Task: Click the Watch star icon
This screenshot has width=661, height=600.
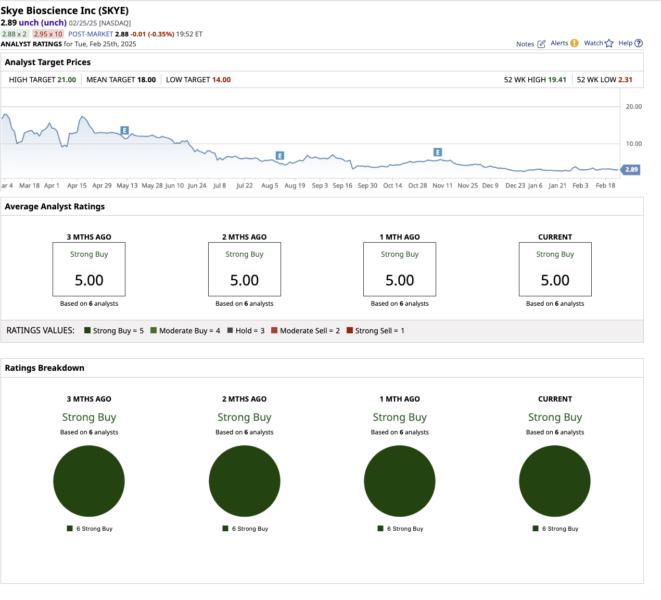Action: tap(609, 43)
